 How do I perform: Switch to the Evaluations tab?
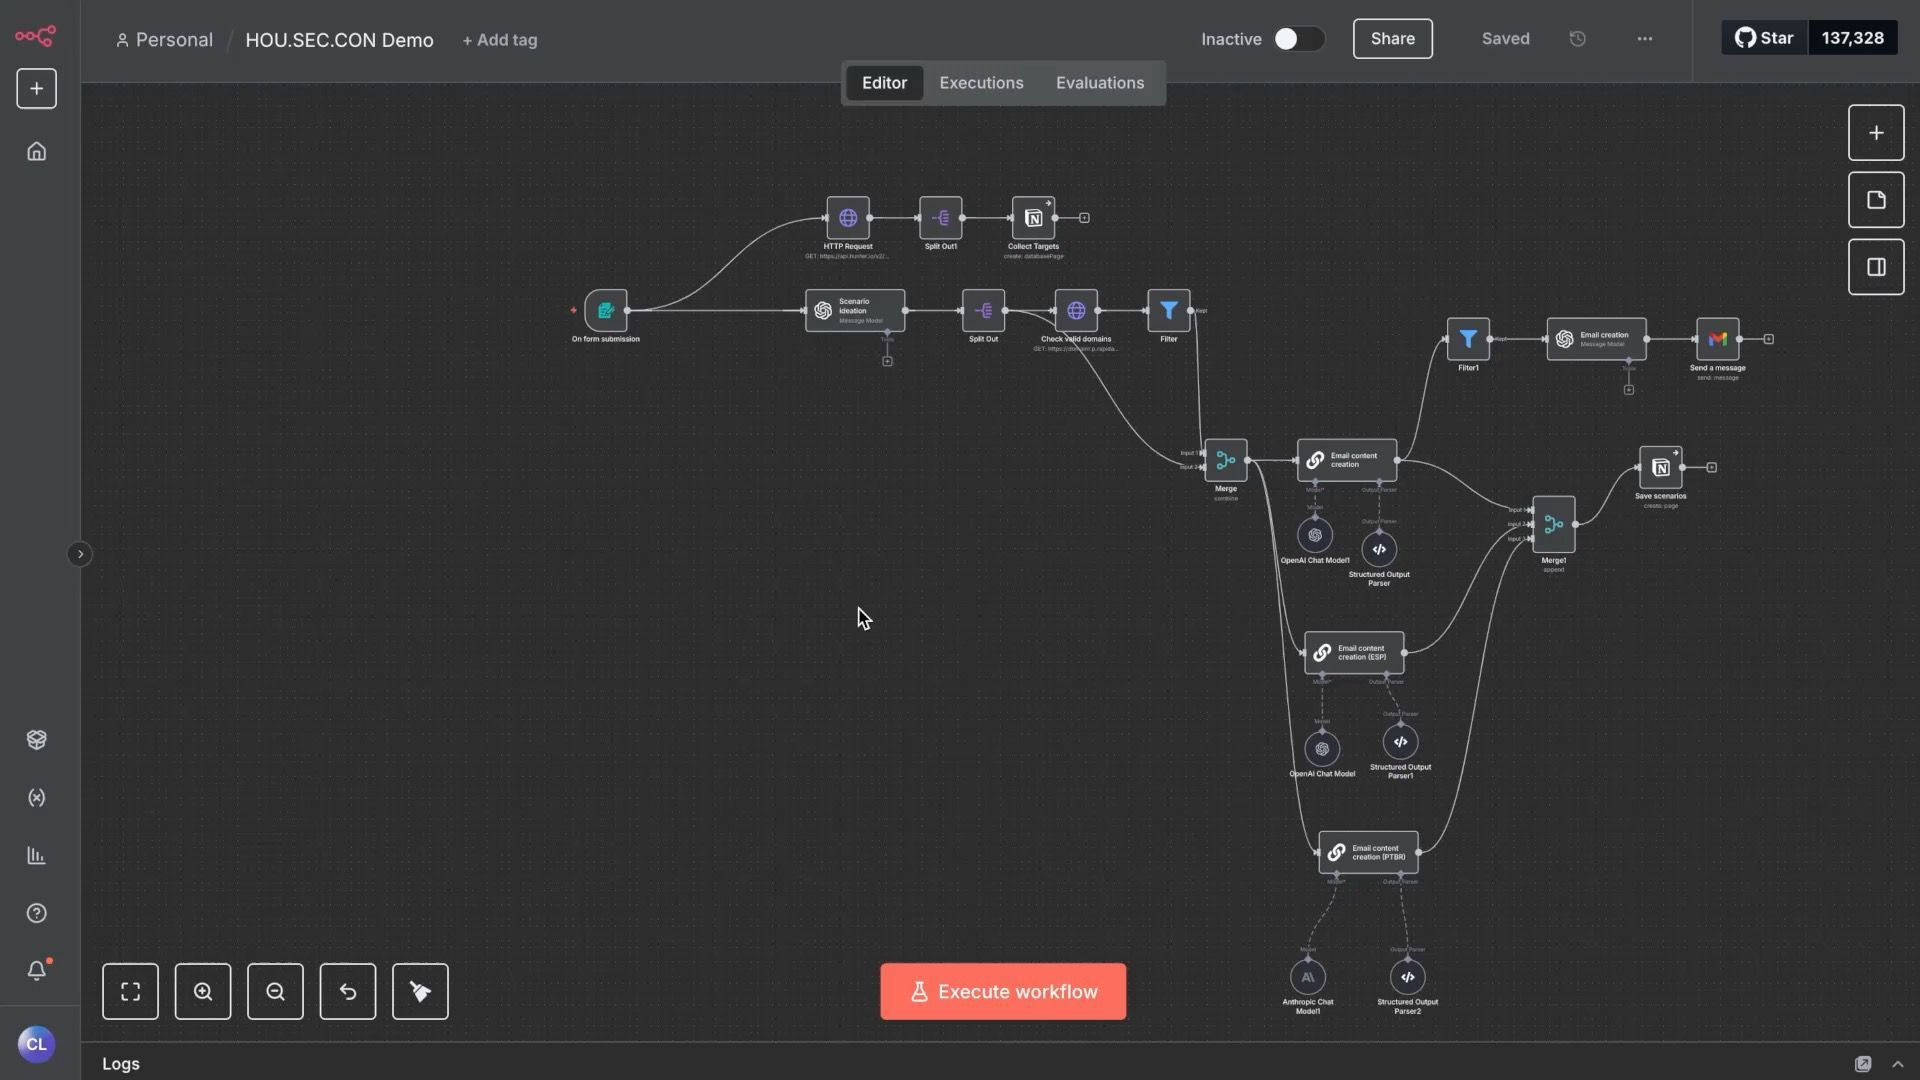coord(1099,83)
